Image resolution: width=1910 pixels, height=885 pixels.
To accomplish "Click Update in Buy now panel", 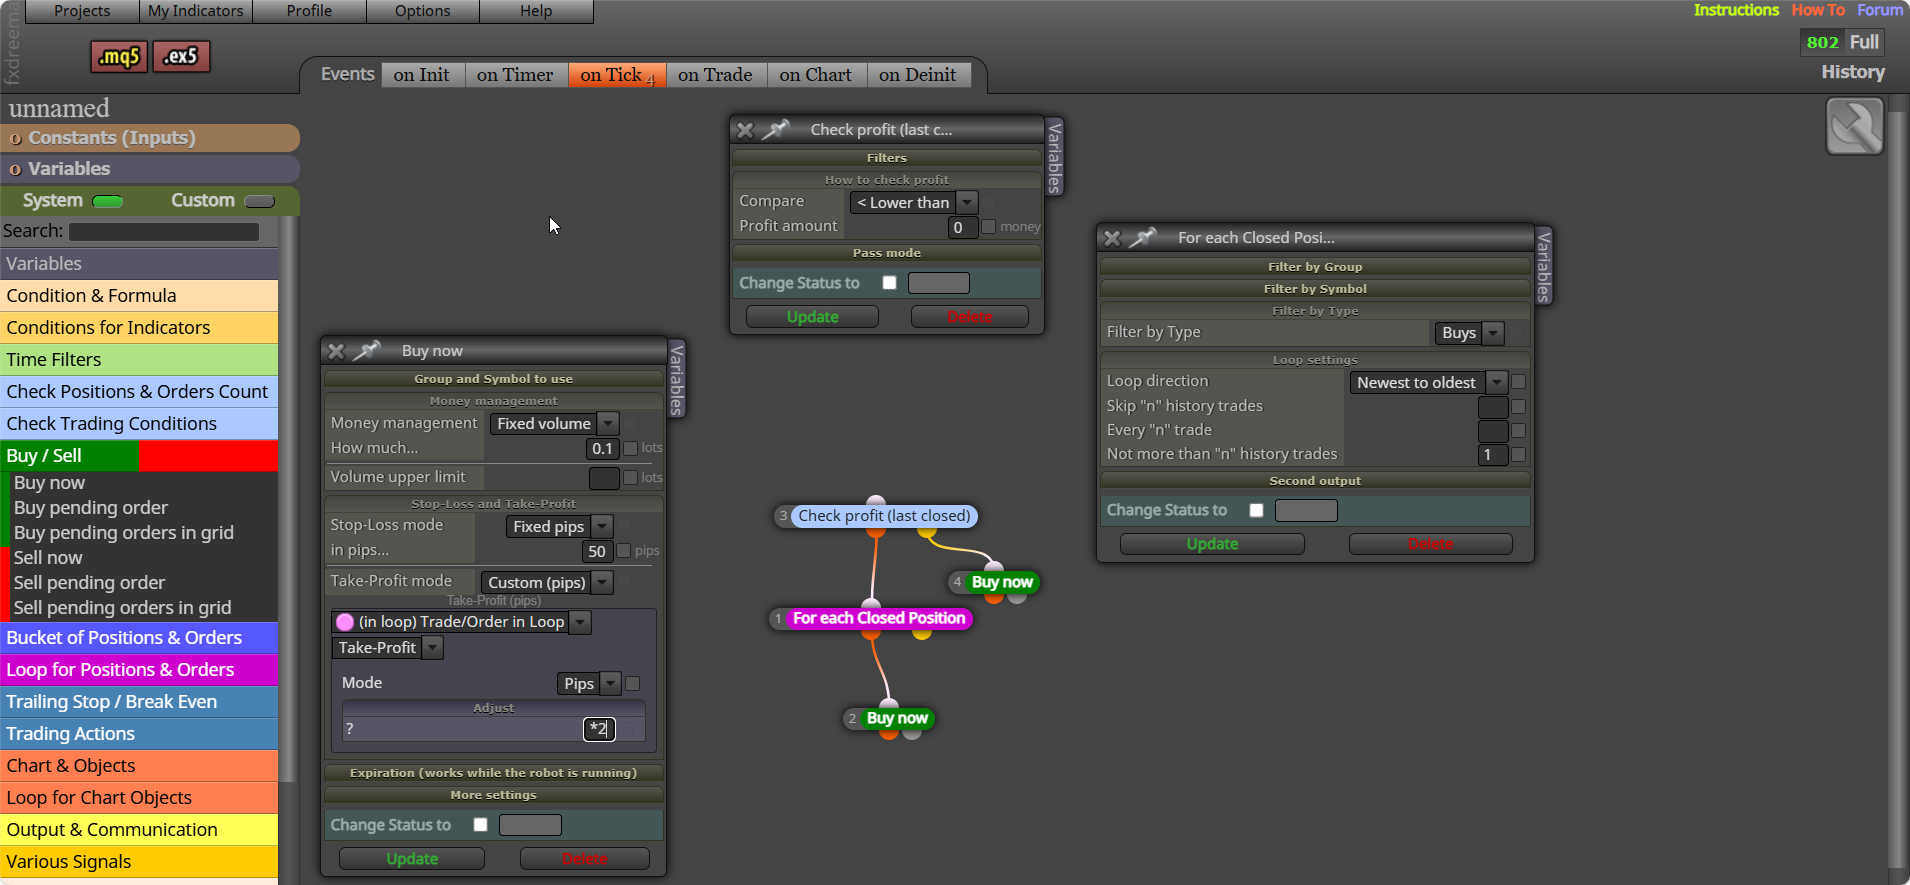I will tap(412, 859).
